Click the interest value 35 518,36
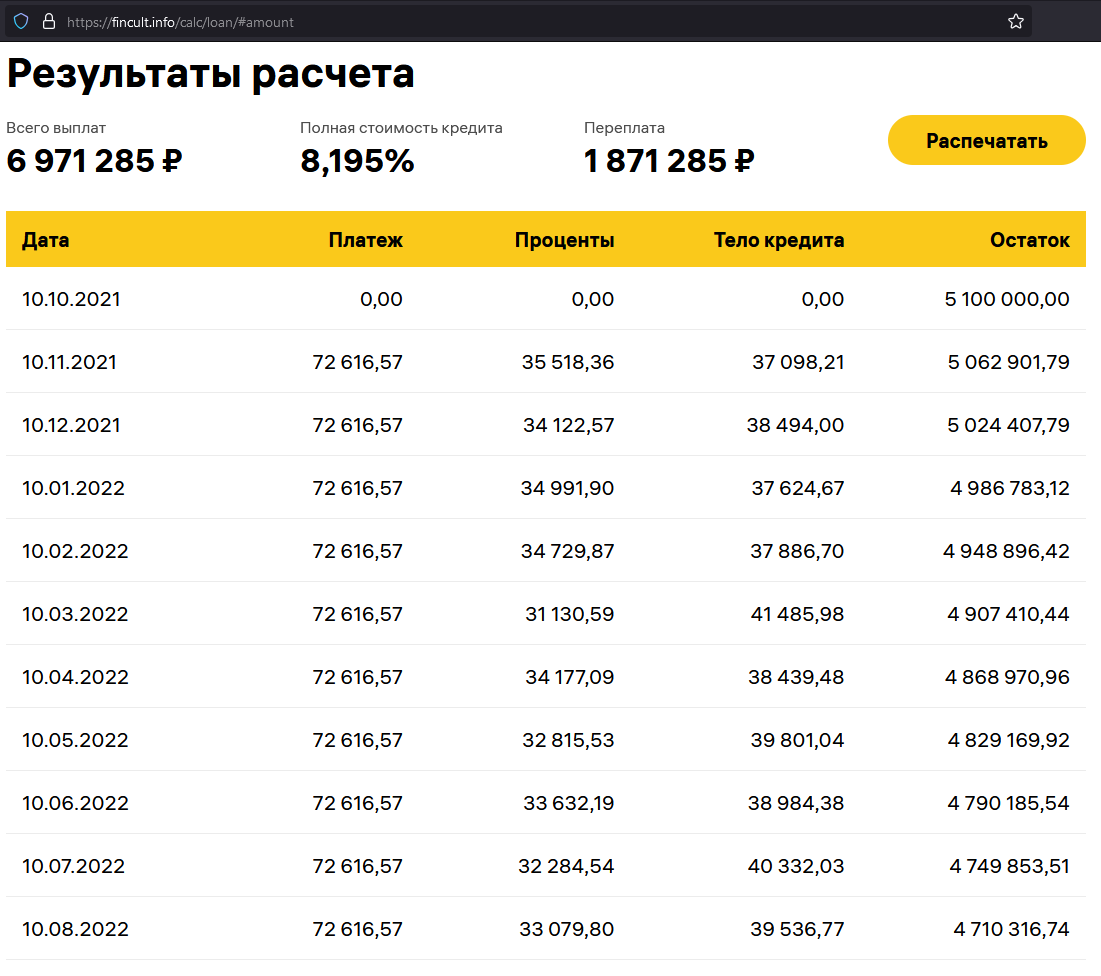 click(x=568, y=362)
